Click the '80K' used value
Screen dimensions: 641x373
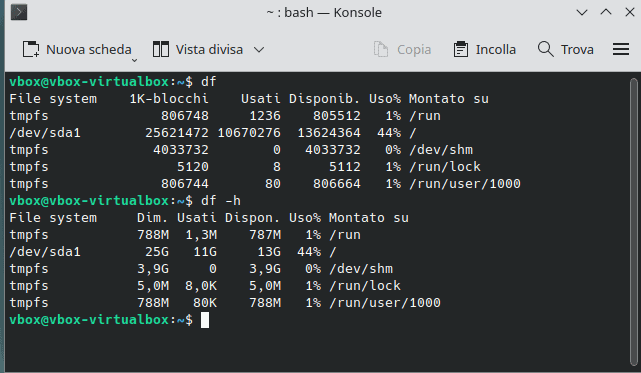(205, 303)
